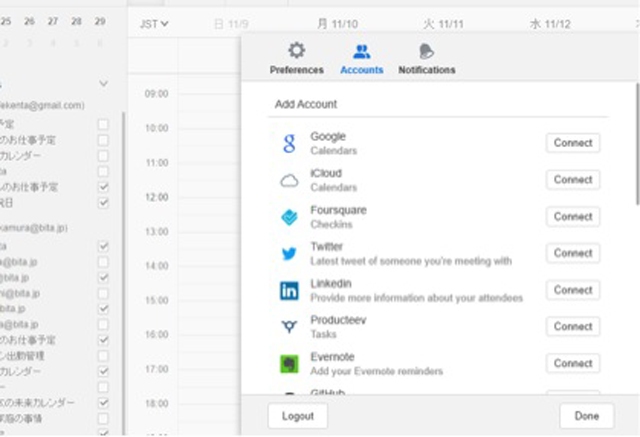The height and width of the screenshot is (437, 640).
Task: Click the Logout button
Action: [x=298, y=416]
